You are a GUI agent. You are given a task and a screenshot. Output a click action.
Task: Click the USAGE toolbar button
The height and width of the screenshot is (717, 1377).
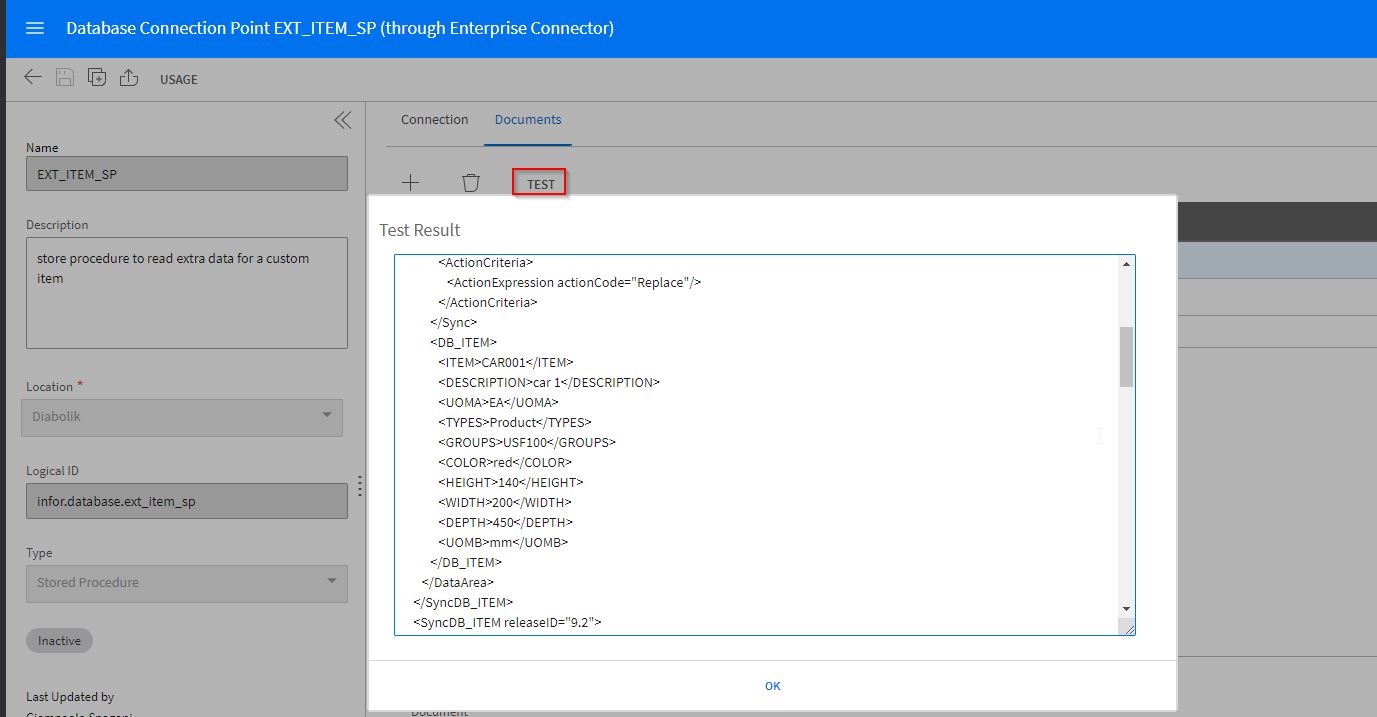coord(179,79)
